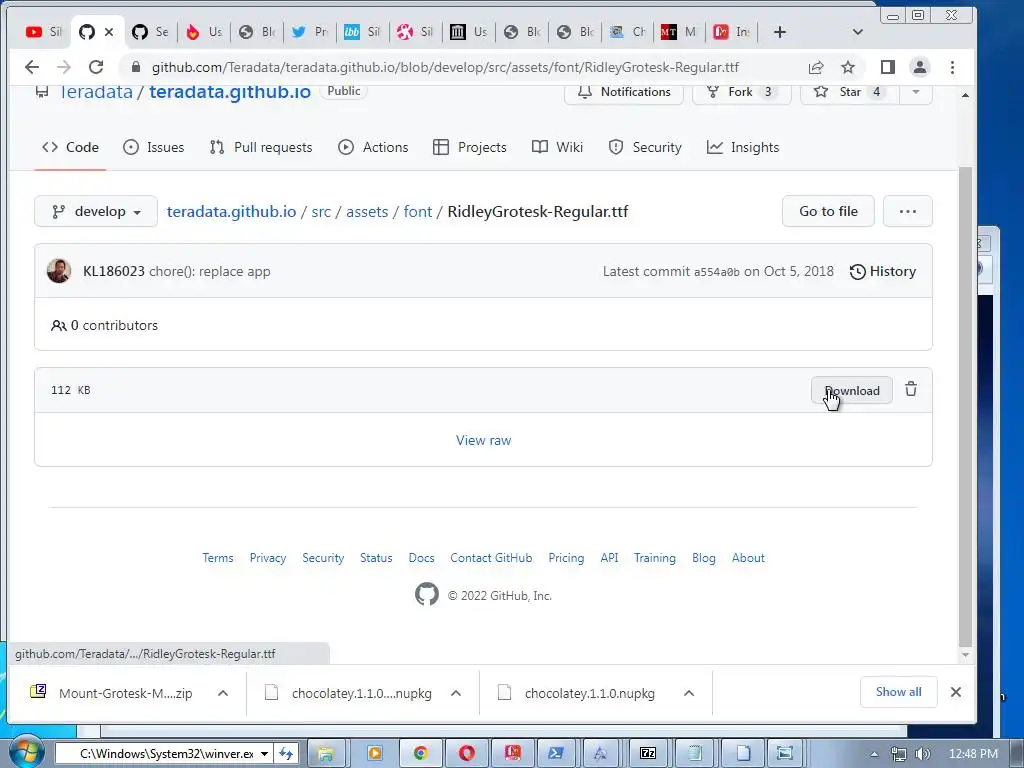
Task: Close the downloads bar
Action: pyautogui.click(x=955, y=692)
